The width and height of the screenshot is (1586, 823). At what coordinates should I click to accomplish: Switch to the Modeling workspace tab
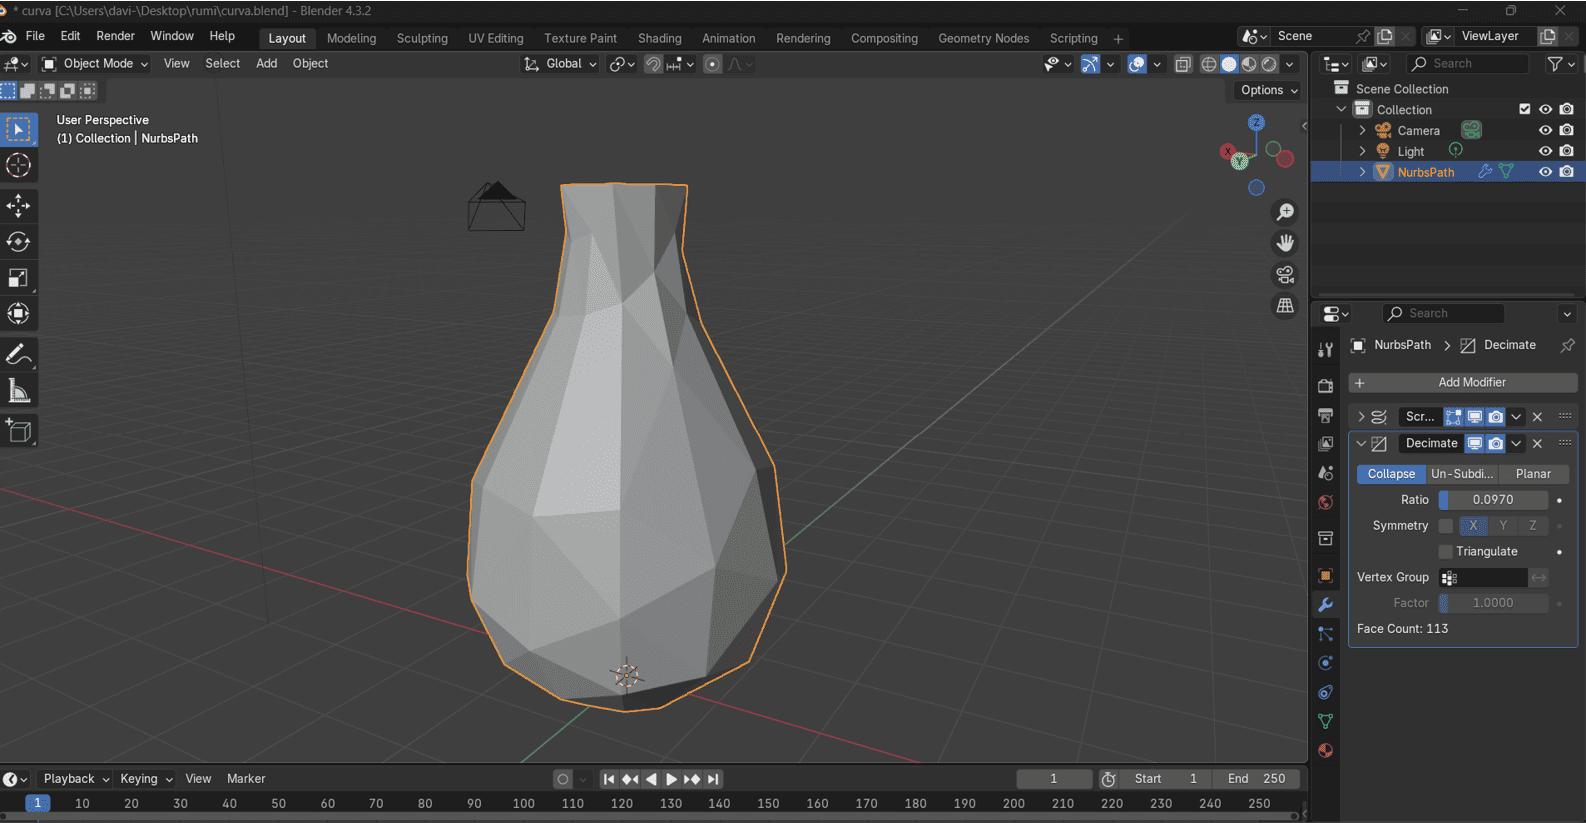coord(351,38)
